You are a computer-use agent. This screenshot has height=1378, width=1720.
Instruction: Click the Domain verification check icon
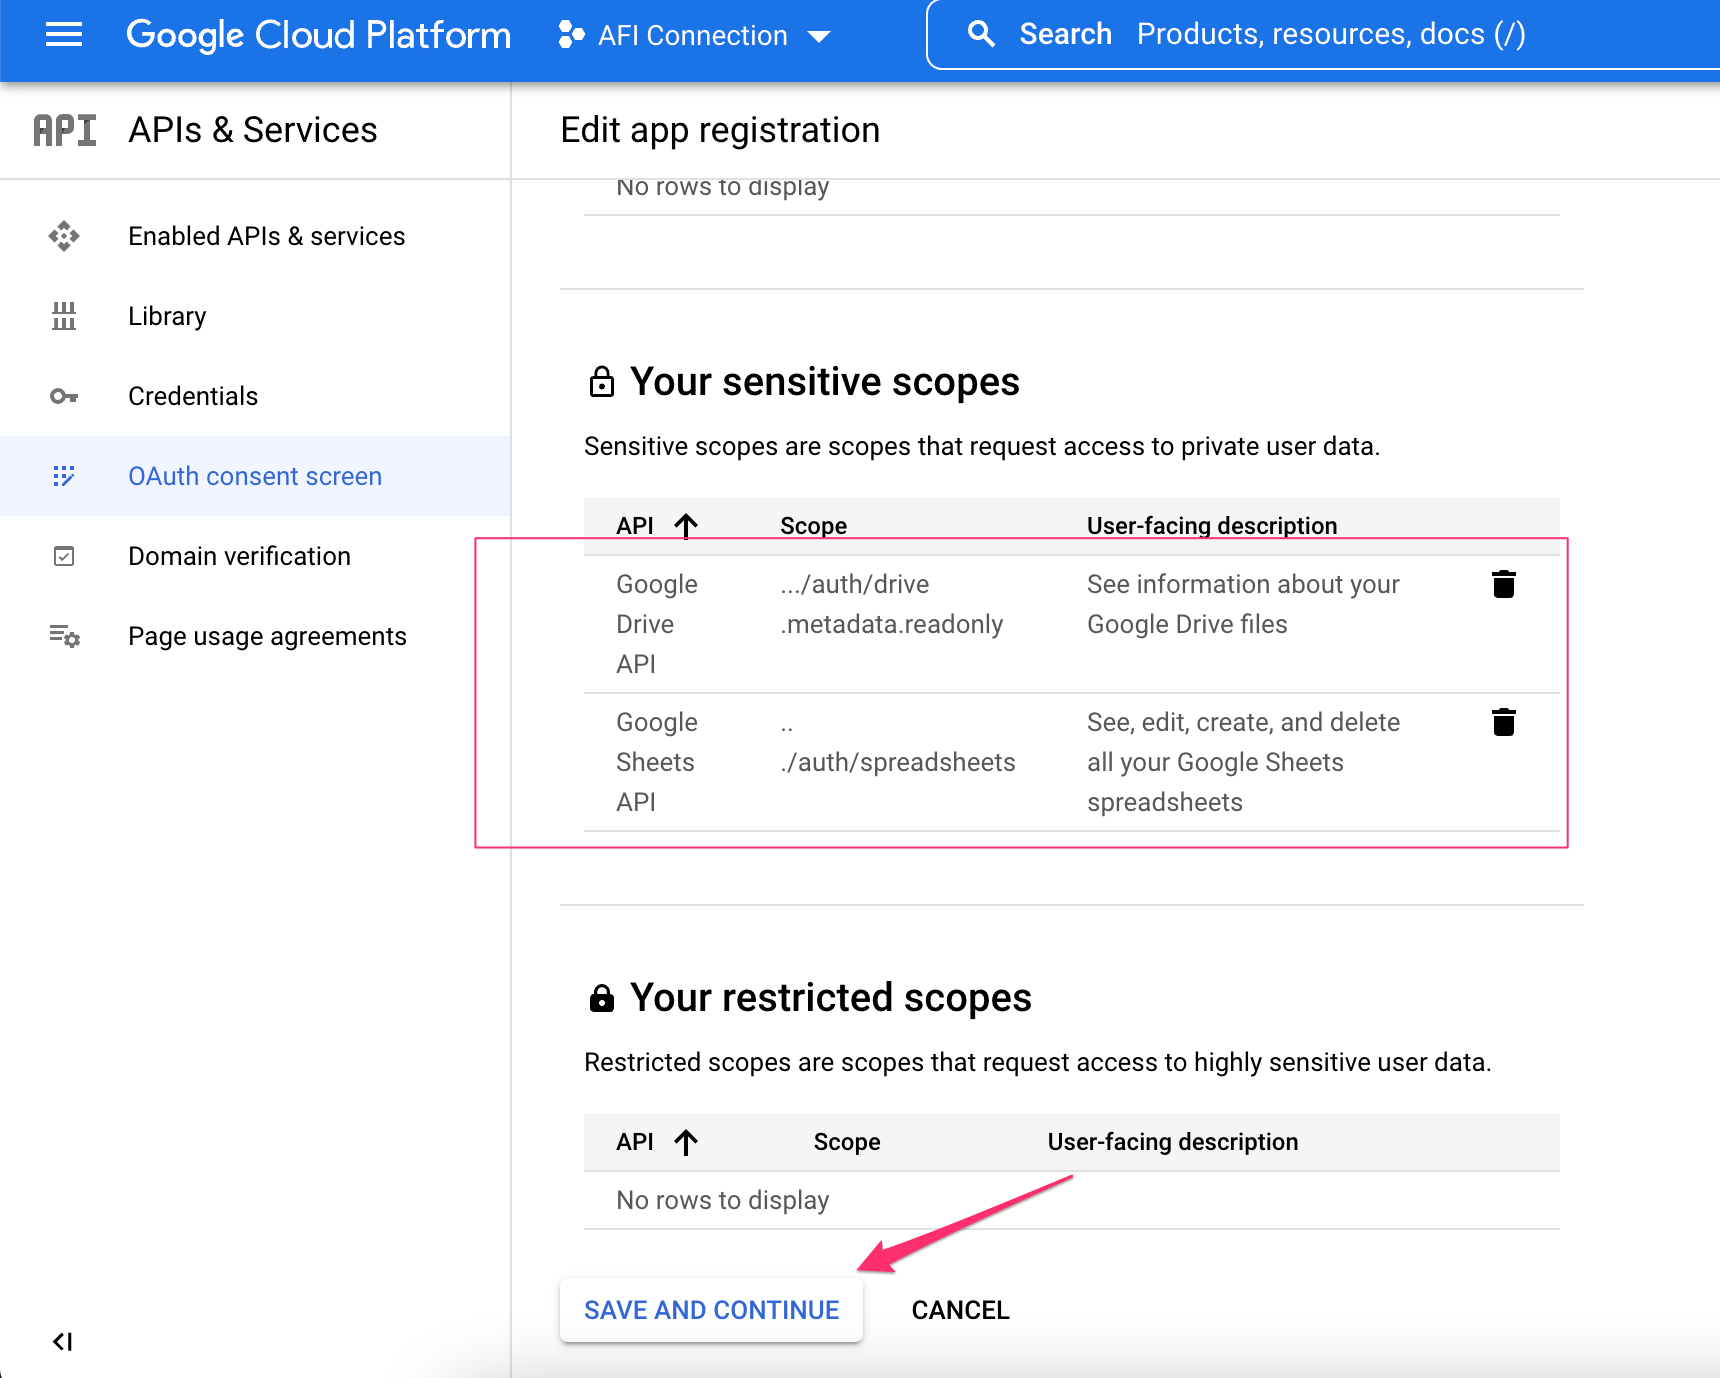pyautogui.click(x=64, y=556)
